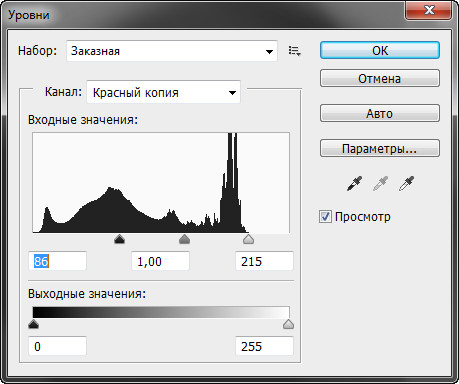Click the Канал label text
Image resolution: width=459 pixels, height=384 pixels.
[63, 92]
